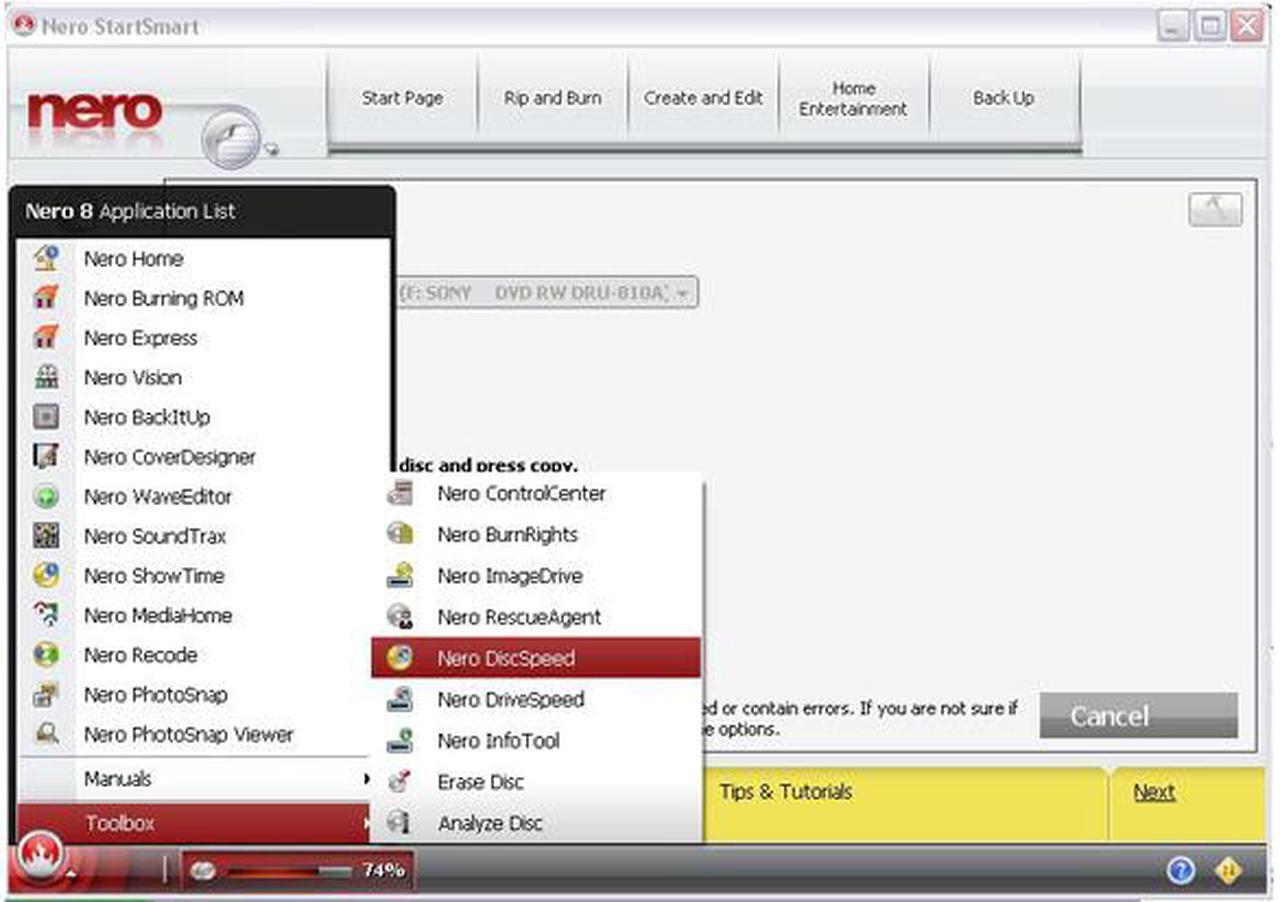Select Nero Vision text entry

pyautogui.click(x=133, y=377)
